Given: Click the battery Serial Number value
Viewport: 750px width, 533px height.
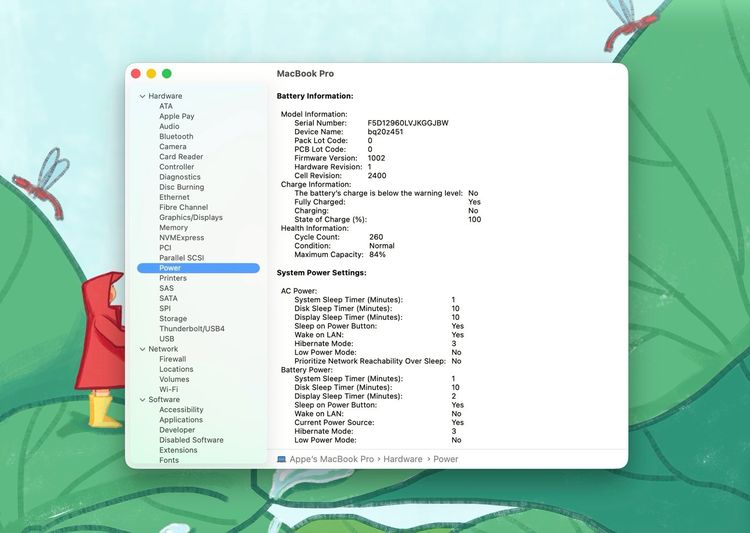Looking at the screenshot, I should point(407,123).
